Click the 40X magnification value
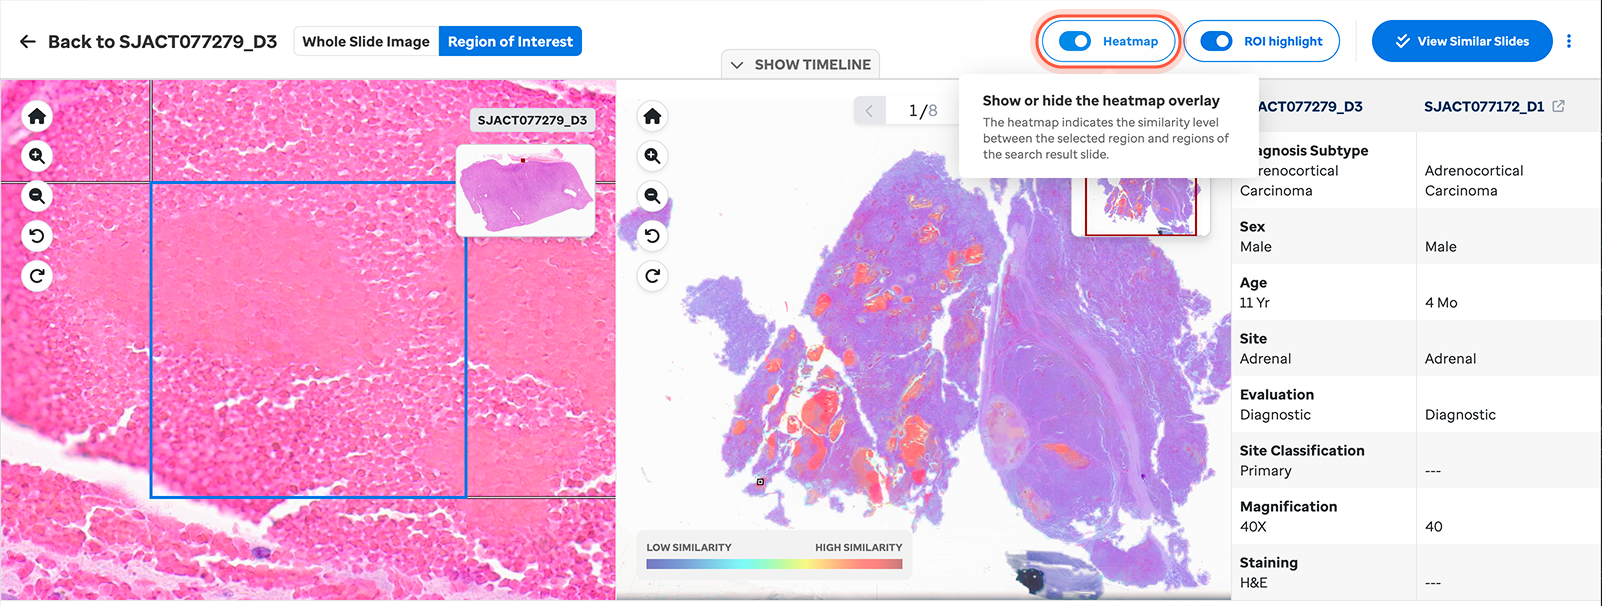 pos(1253,527)
